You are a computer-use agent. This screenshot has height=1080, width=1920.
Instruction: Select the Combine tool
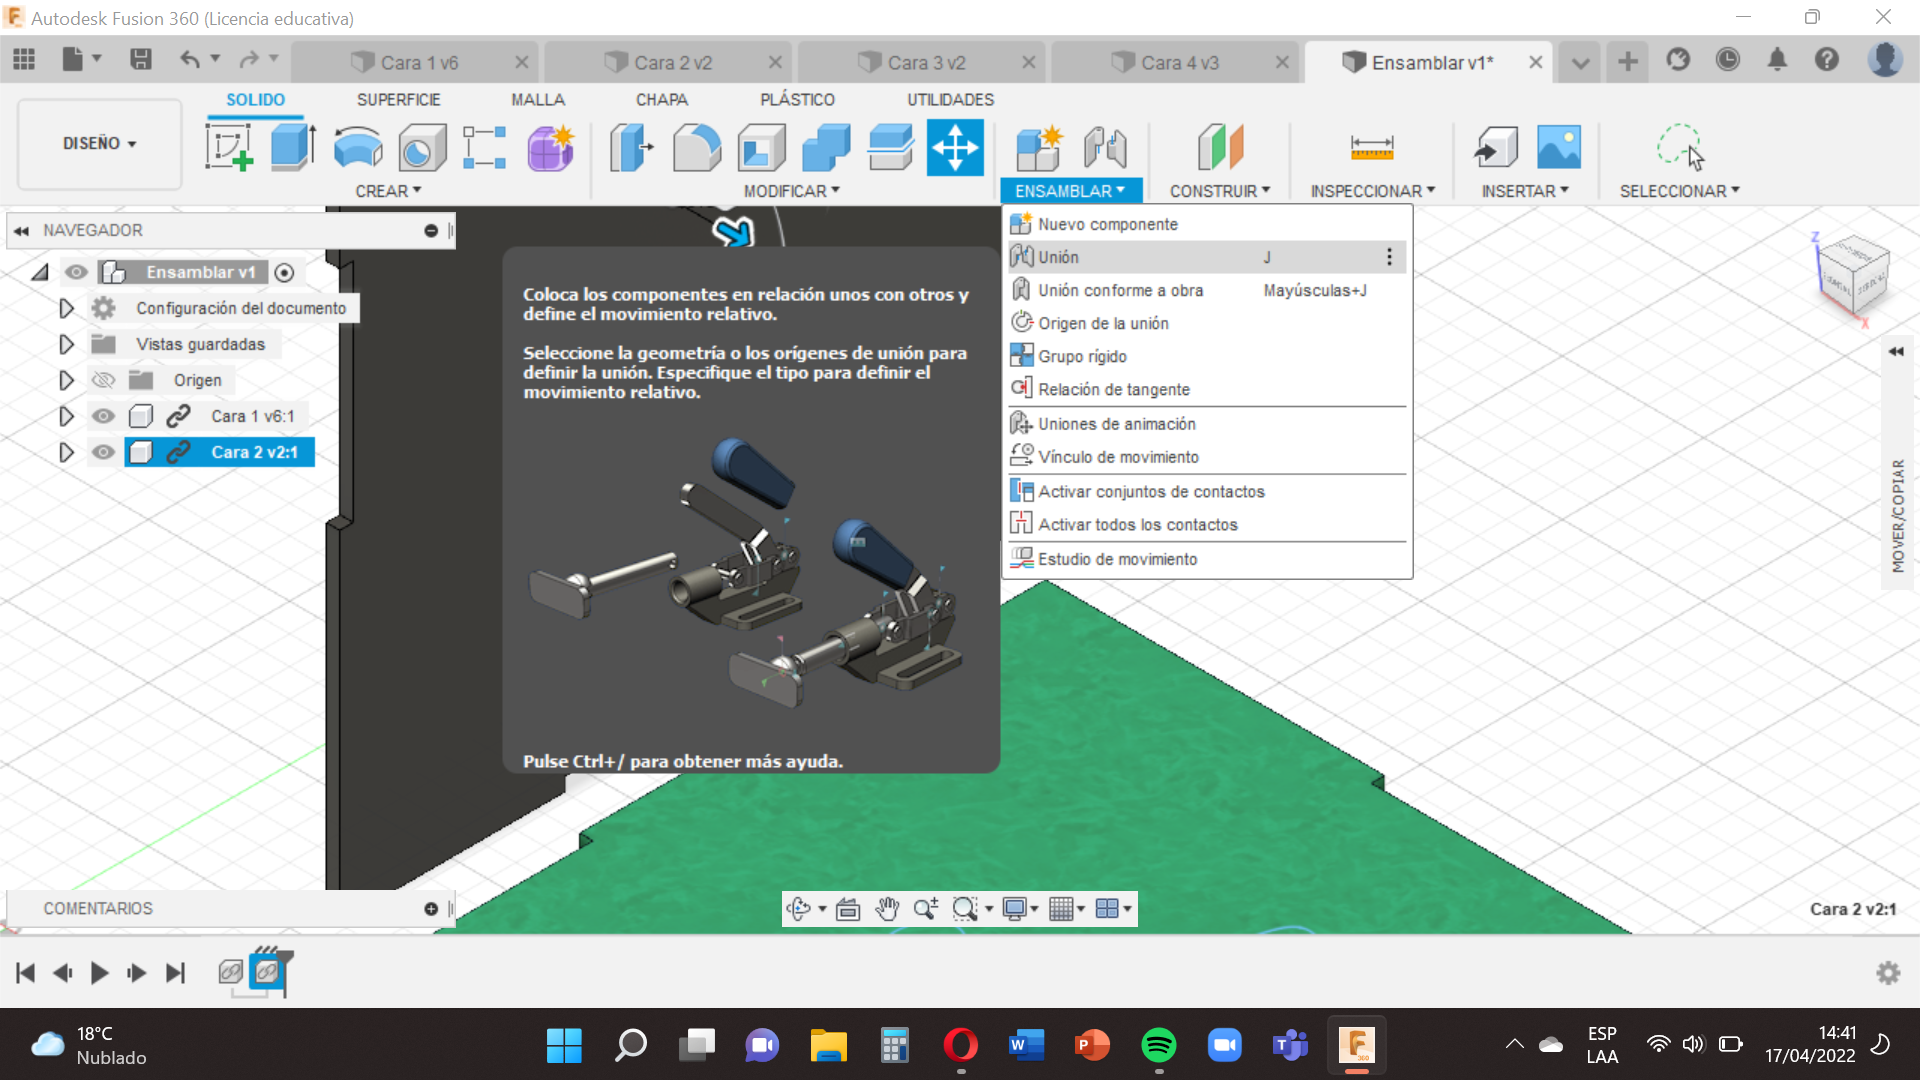click(826, 148)
